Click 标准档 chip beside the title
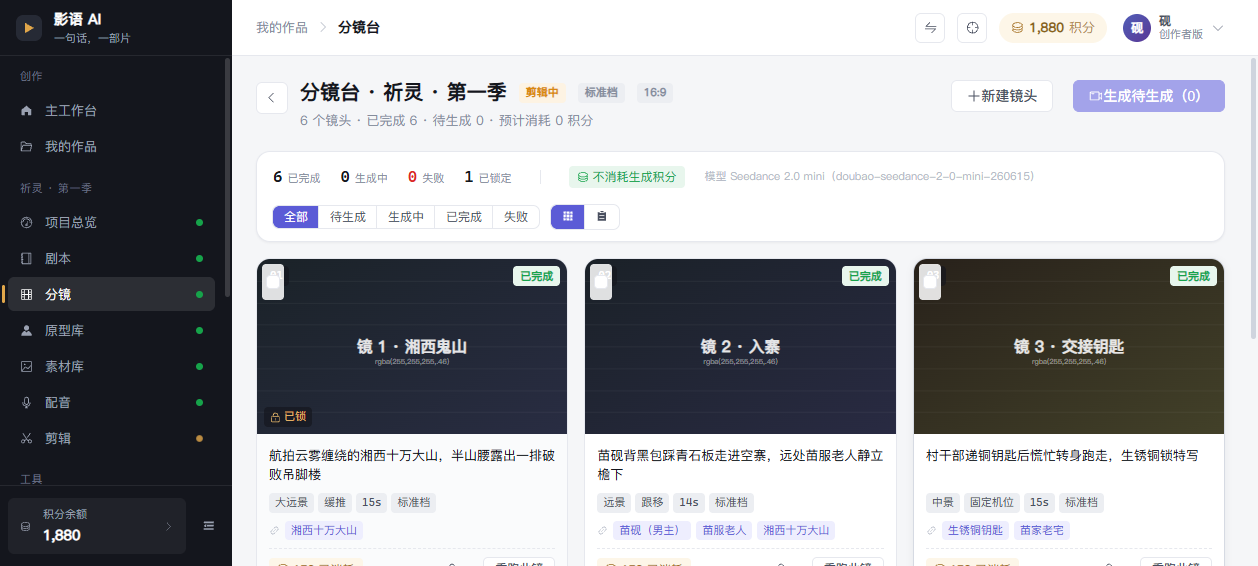This screenshot has height=566, width=1258. [601, 93]
